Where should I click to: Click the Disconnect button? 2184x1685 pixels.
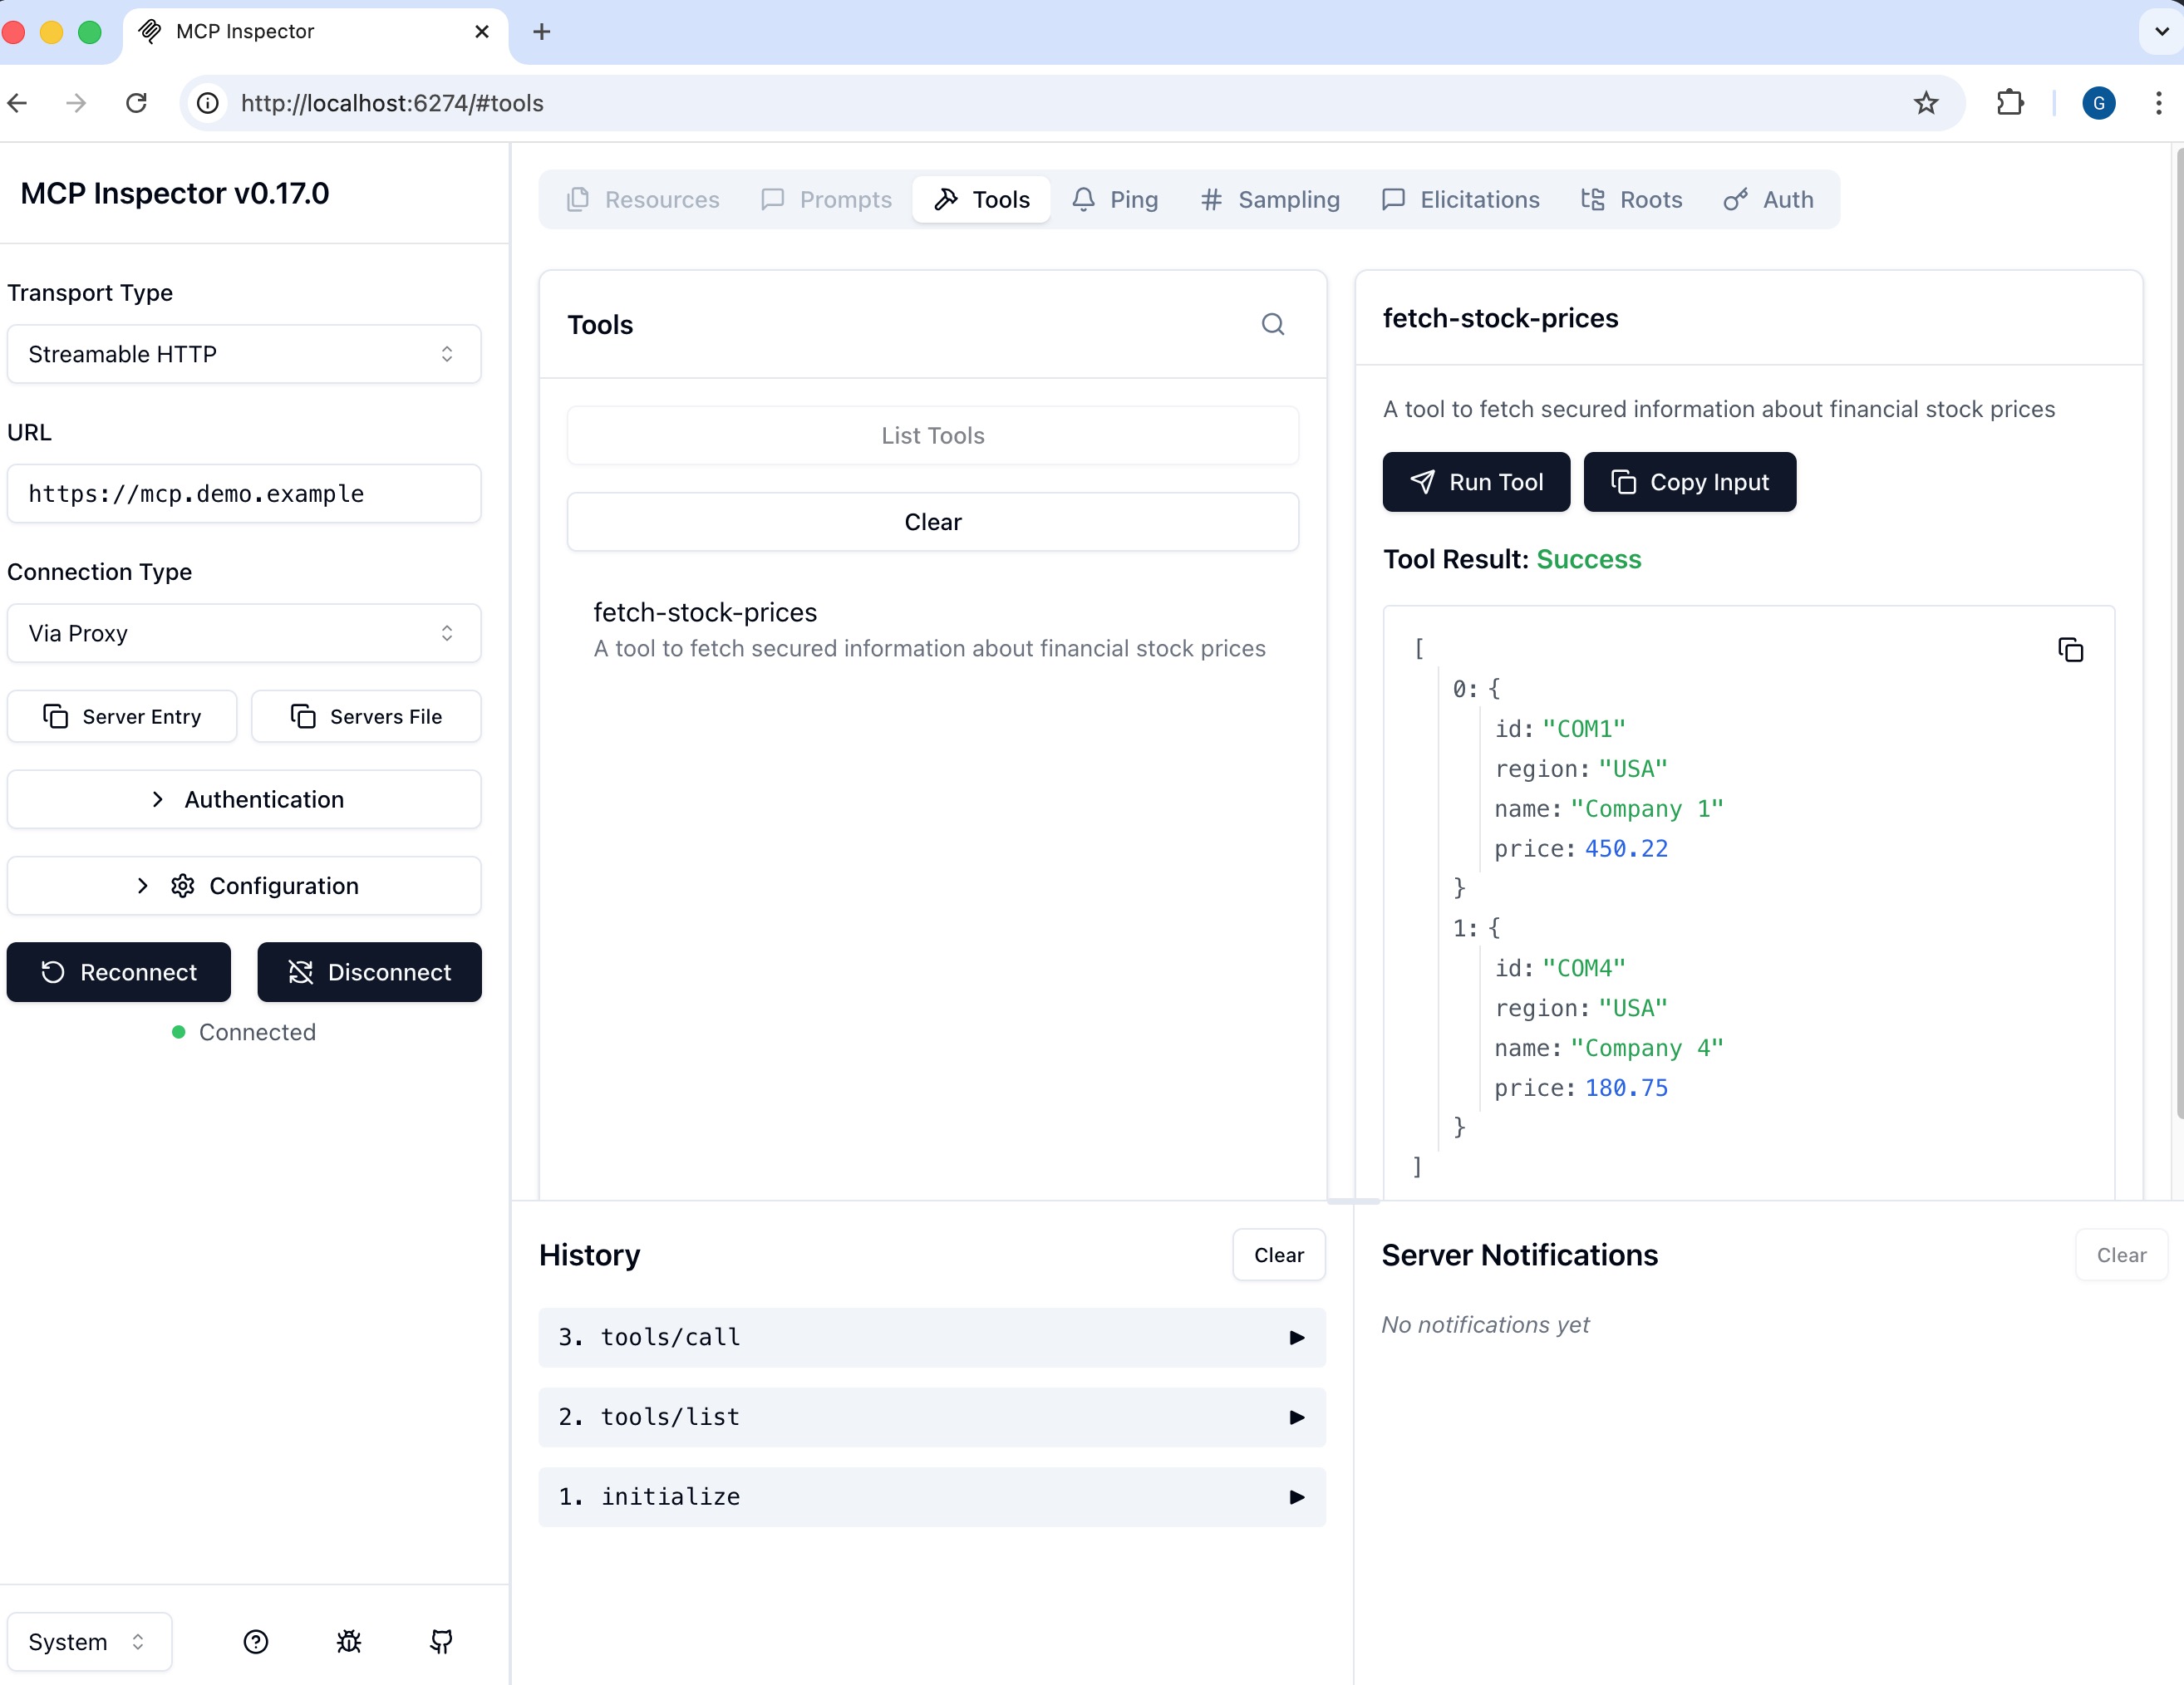point(369,972)
